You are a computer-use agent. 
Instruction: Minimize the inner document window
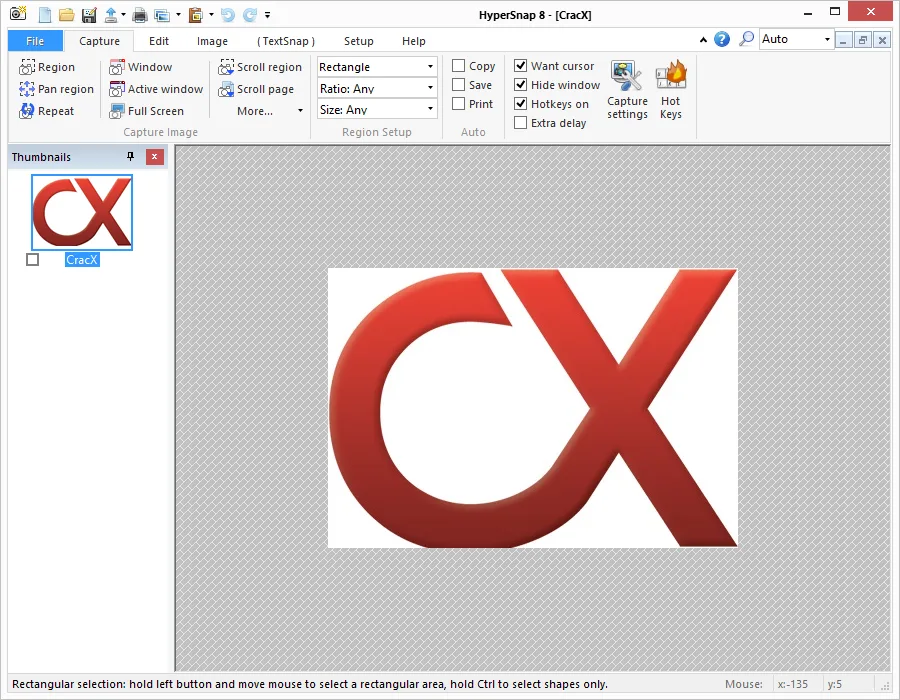pyautogui.click(x=843, y=40)
